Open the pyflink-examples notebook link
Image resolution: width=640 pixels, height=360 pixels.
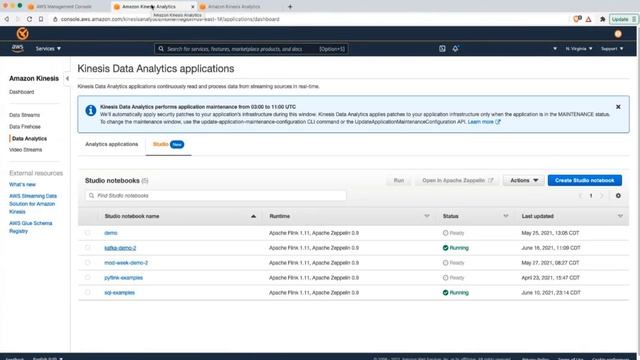pos(124,278)
